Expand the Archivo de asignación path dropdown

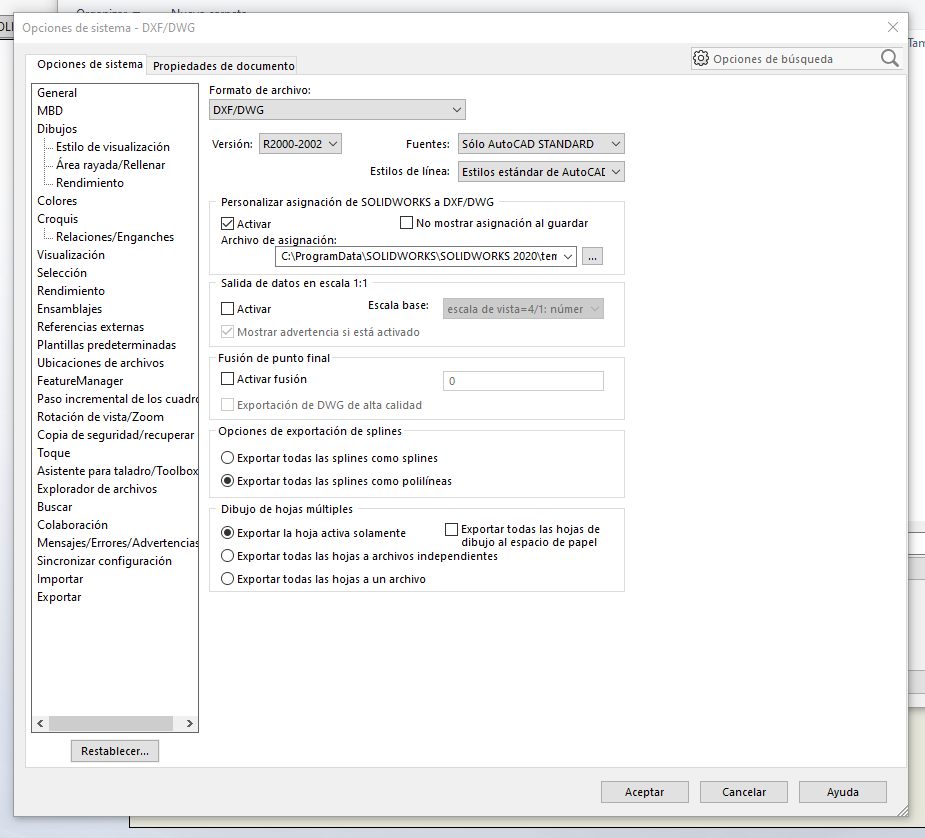click(568, 257)
